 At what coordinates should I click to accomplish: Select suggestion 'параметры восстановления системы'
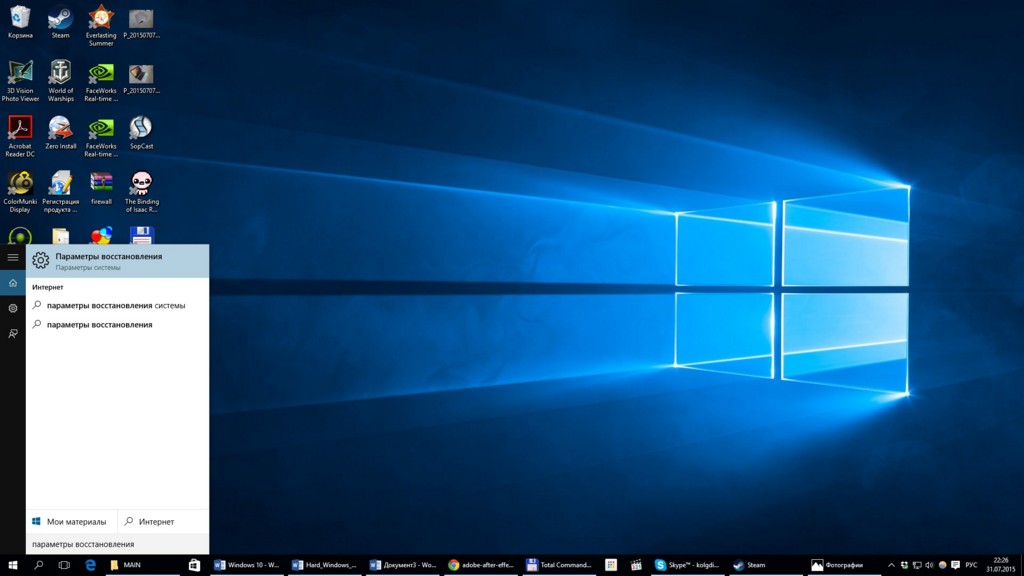(115, 305)
